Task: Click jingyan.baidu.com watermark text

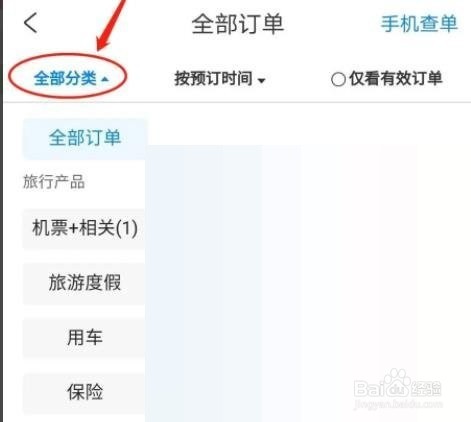Action: (398, 404)
